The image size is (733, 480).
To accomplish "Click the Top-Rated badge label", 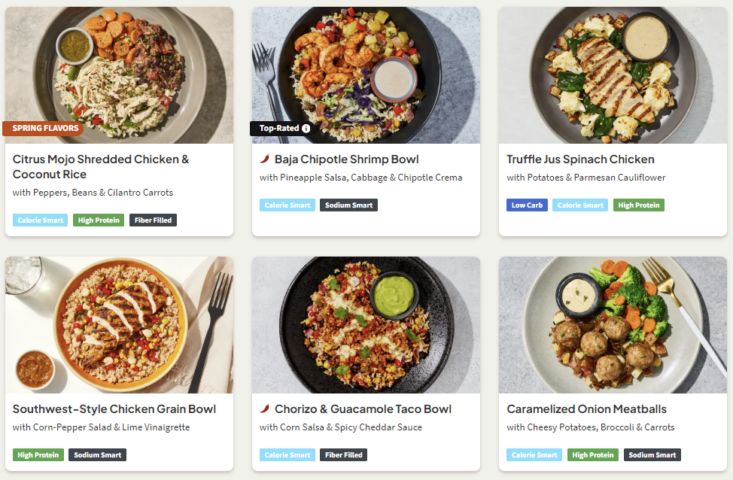I will click(279, 128).
